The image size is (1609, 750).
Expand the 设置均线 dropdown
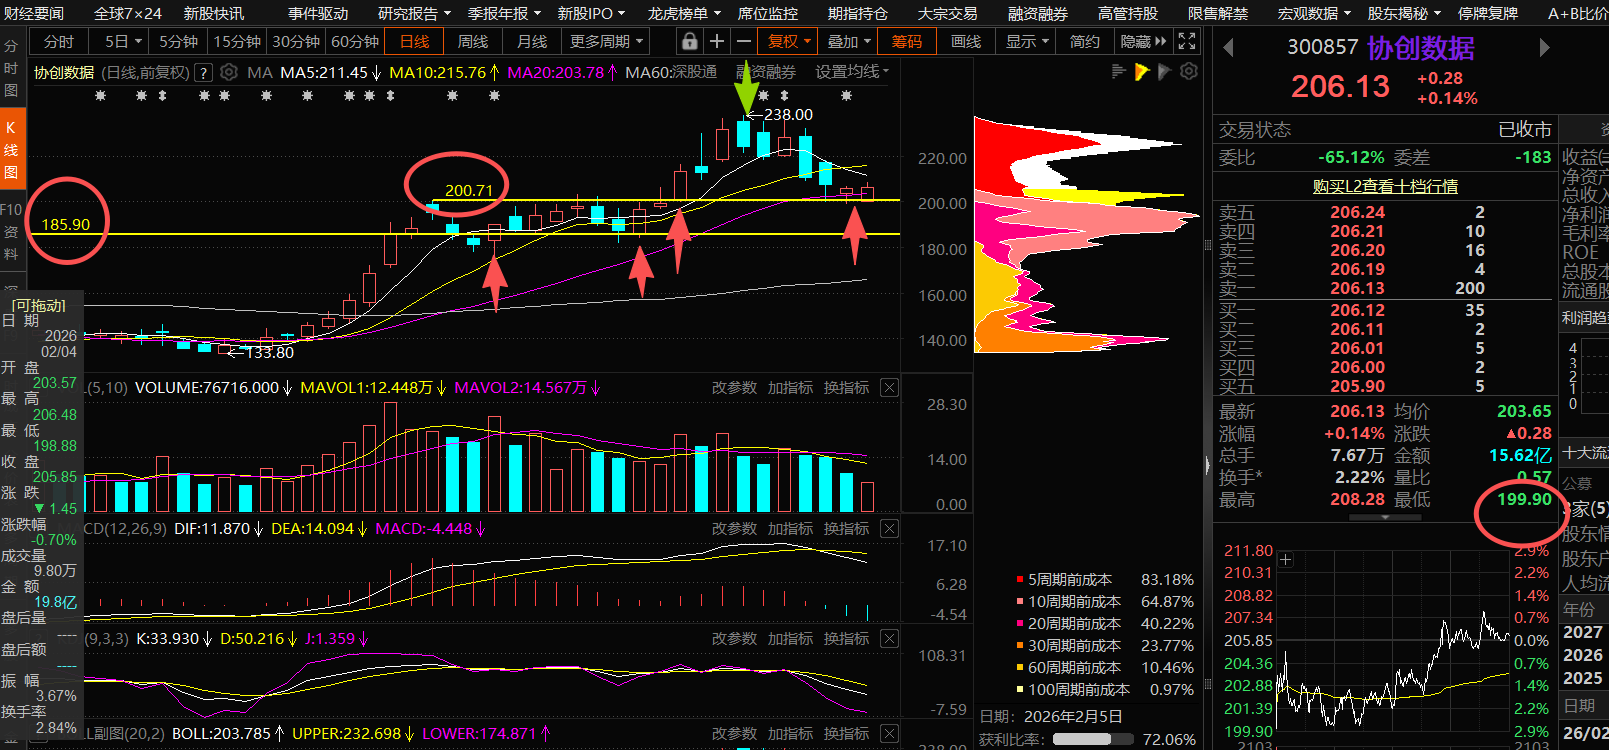852,72
